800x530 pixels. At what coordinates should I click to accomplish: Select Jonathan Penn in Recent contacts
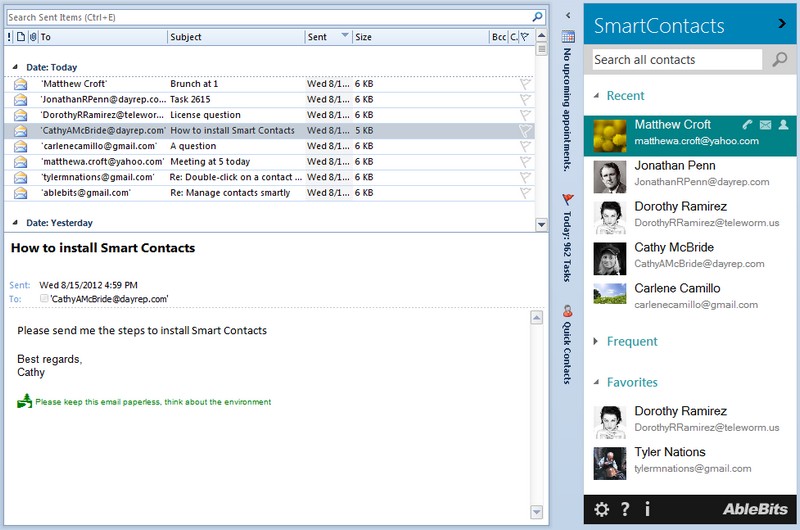(690, 176)
